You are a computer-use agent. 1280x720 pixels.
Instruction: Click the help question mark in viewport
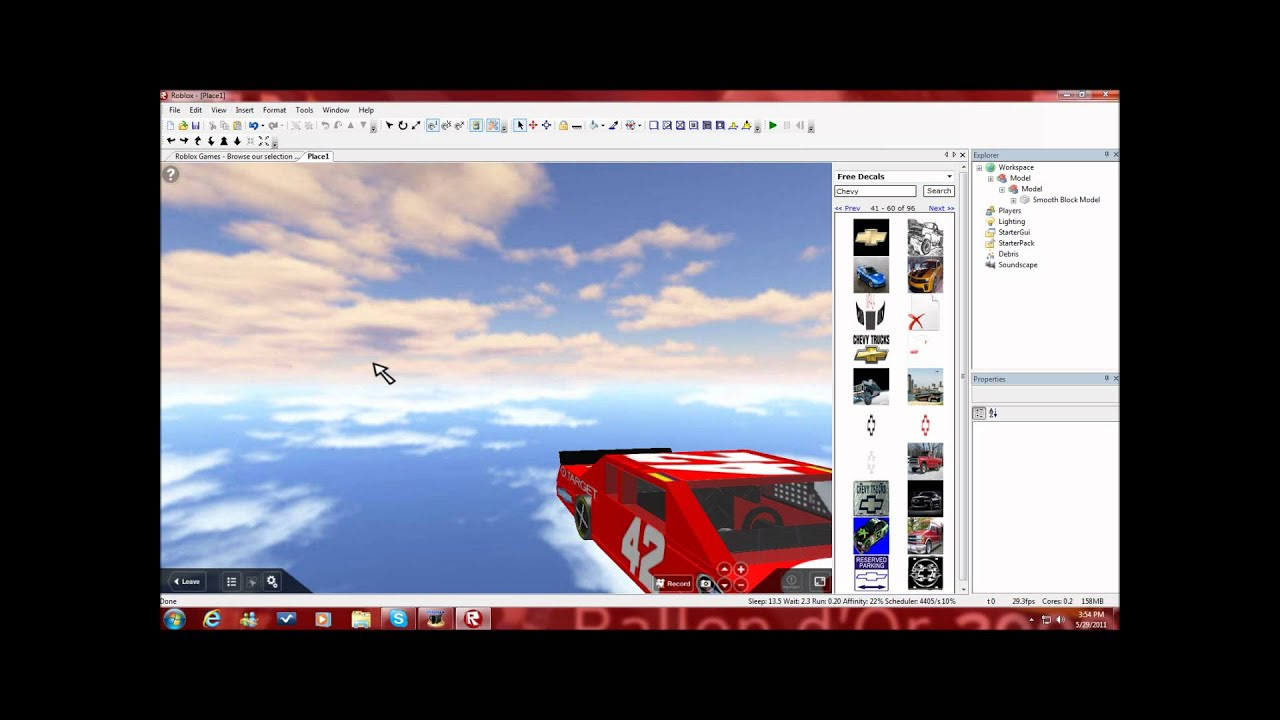[171, 174]
